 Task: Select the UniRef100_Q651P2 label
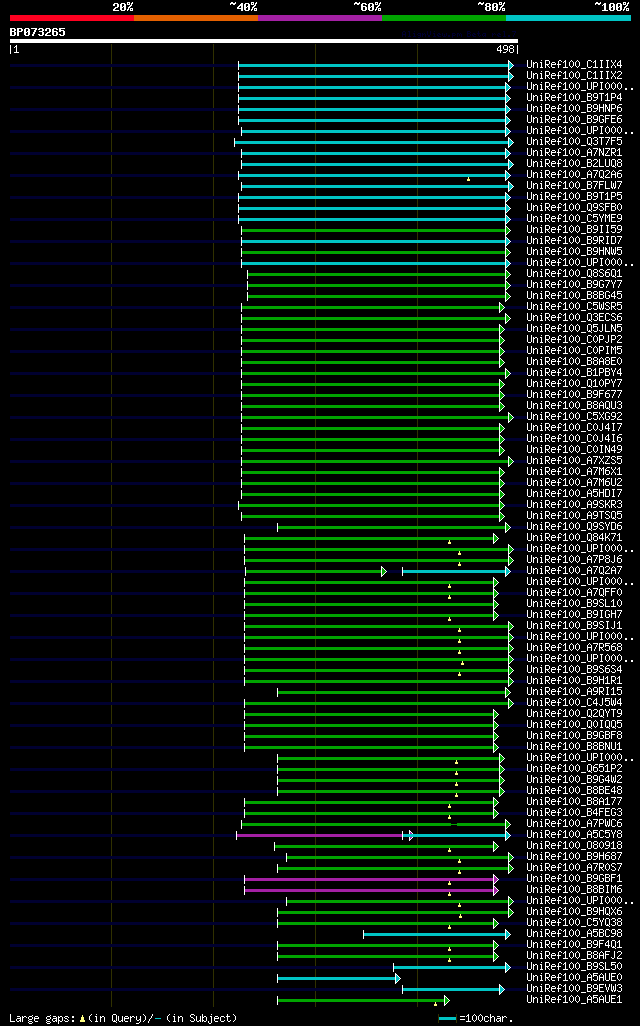click(575, 769)
